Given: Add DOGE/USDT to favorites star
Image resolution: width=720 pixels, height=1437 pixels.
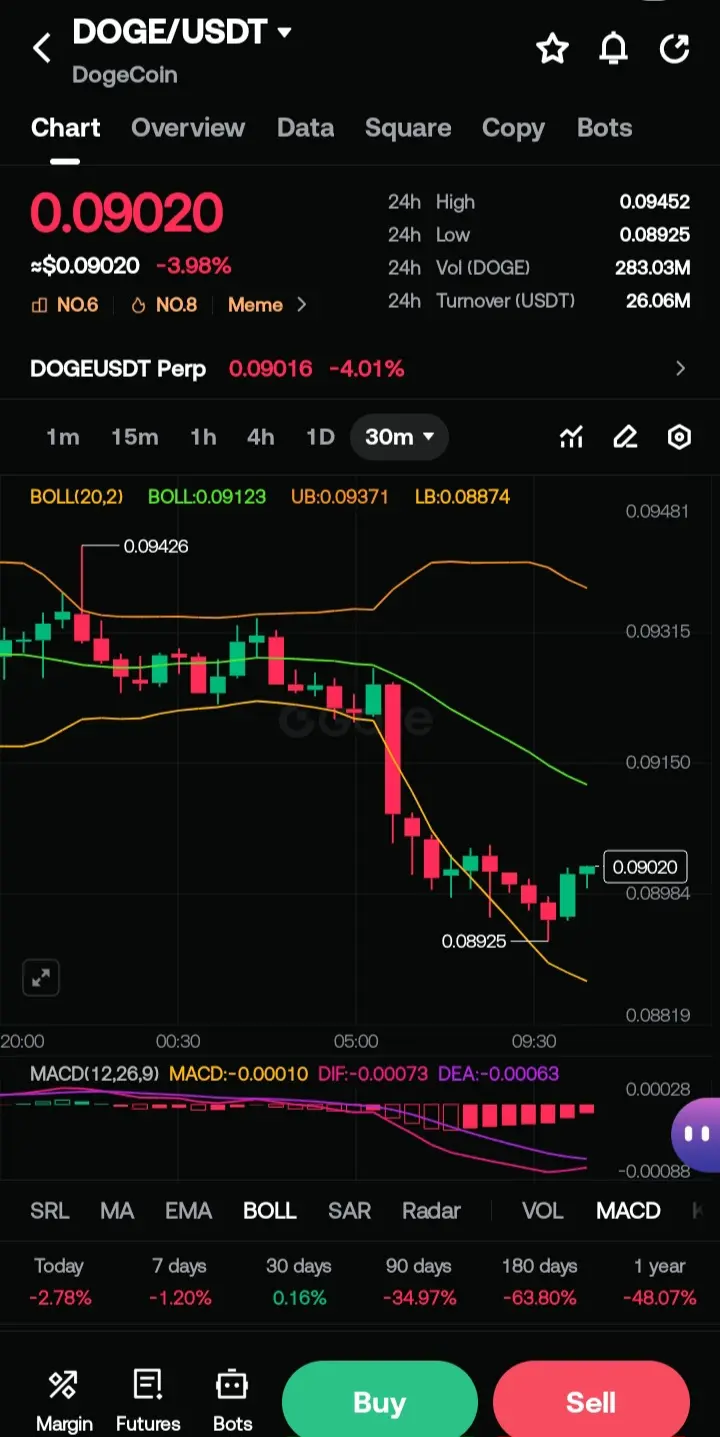Looking at the screenshot, I should [x=552, y=48].
